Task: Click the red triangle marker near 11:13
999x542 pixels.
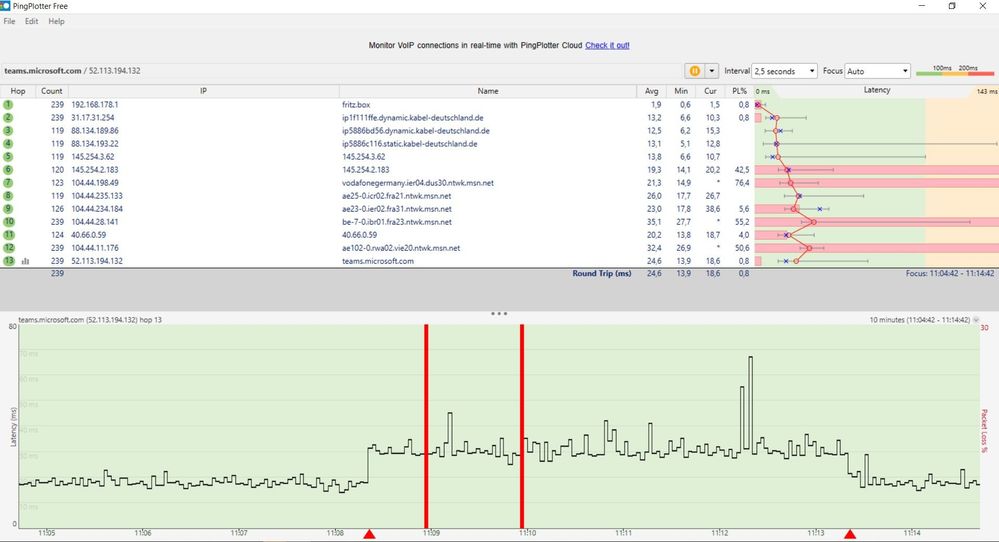Action: click(x=850, y=534)
